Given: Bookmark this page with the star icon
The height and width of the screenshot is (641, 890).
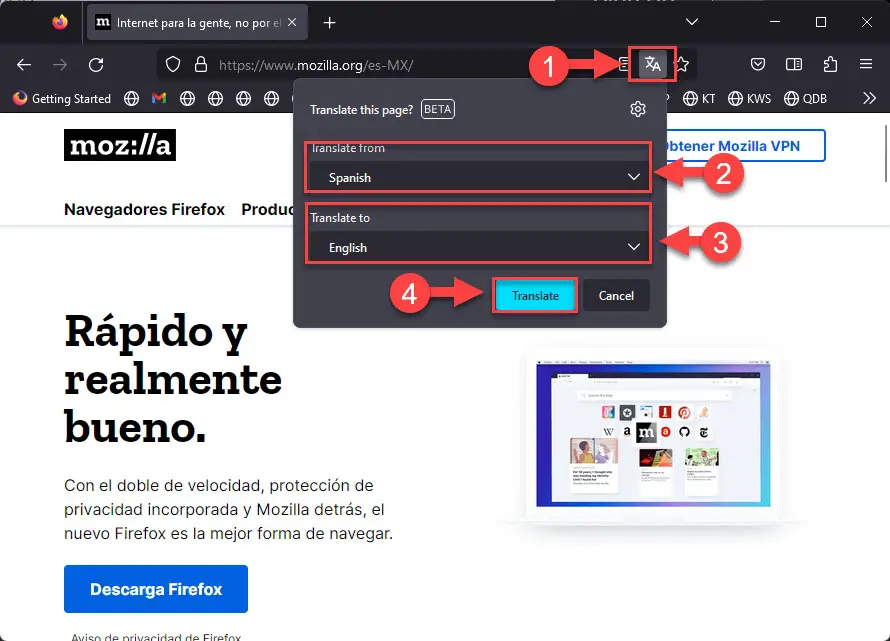Looking at the screenshot, I should (x=682, y=65).
